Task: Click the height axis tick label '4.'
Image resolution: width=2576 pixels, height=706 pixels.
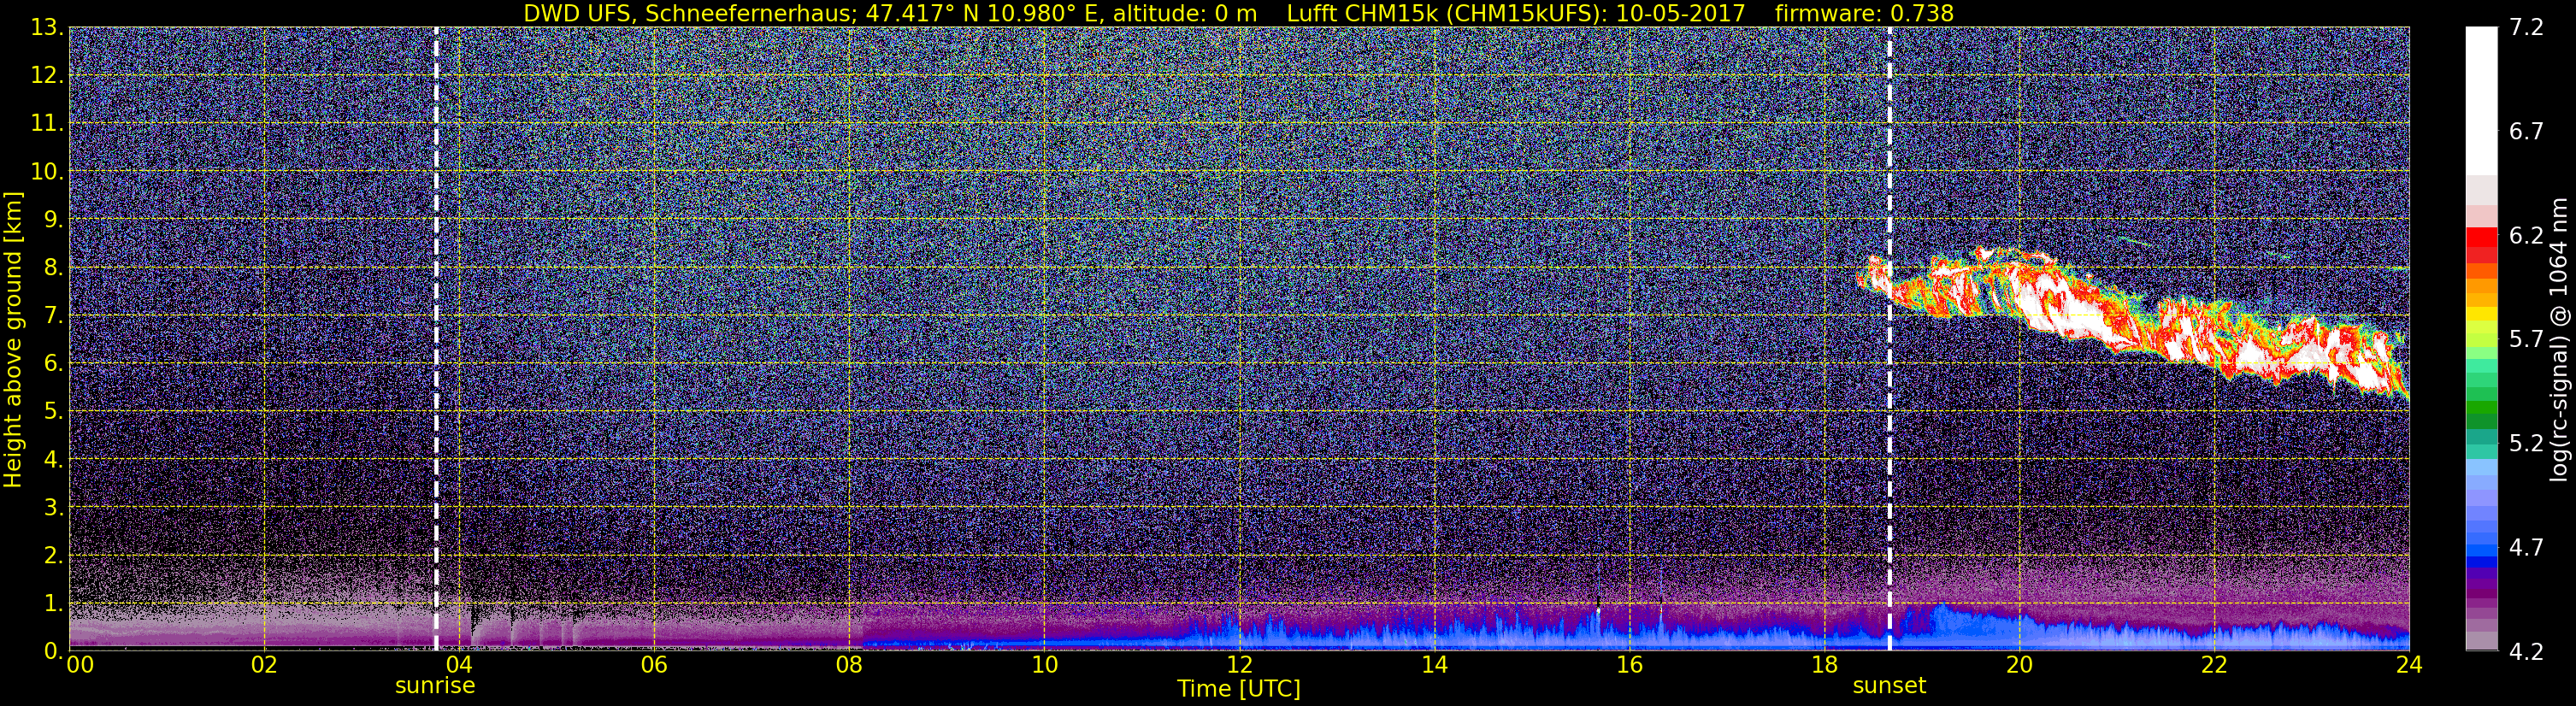Action: tap(54, 459)
